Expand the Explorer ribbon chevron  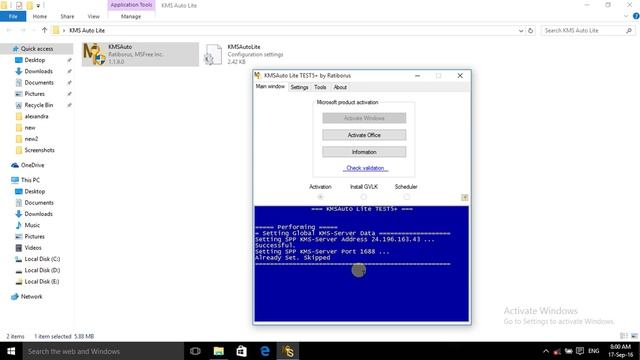626,16
